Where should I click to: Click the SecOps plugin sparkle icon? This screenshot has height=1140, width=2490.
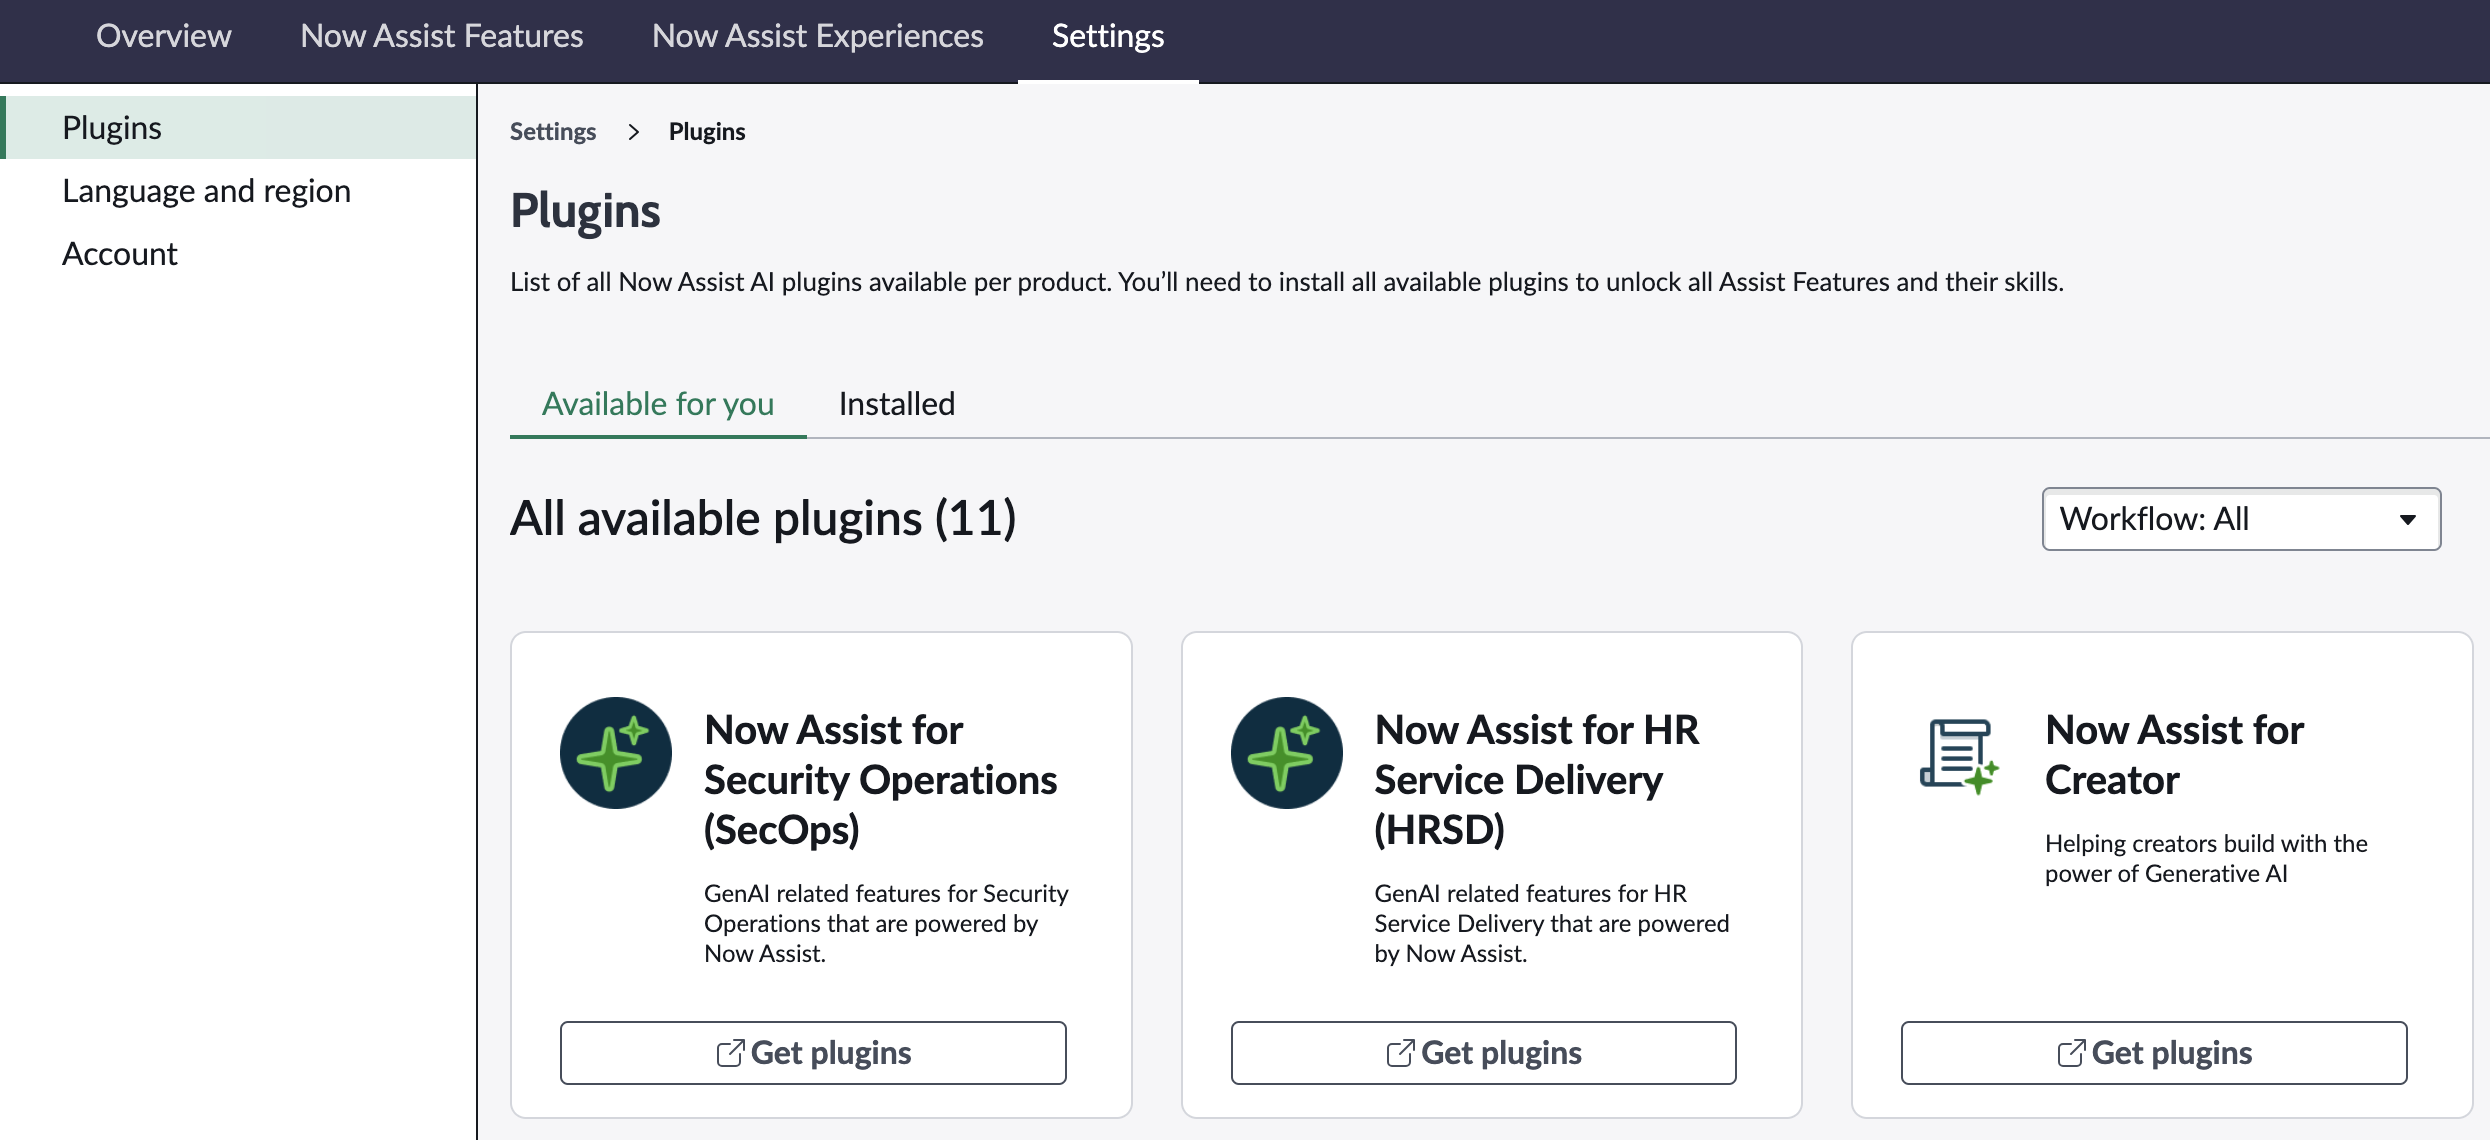pyautogui.click(x=615, y=753)
